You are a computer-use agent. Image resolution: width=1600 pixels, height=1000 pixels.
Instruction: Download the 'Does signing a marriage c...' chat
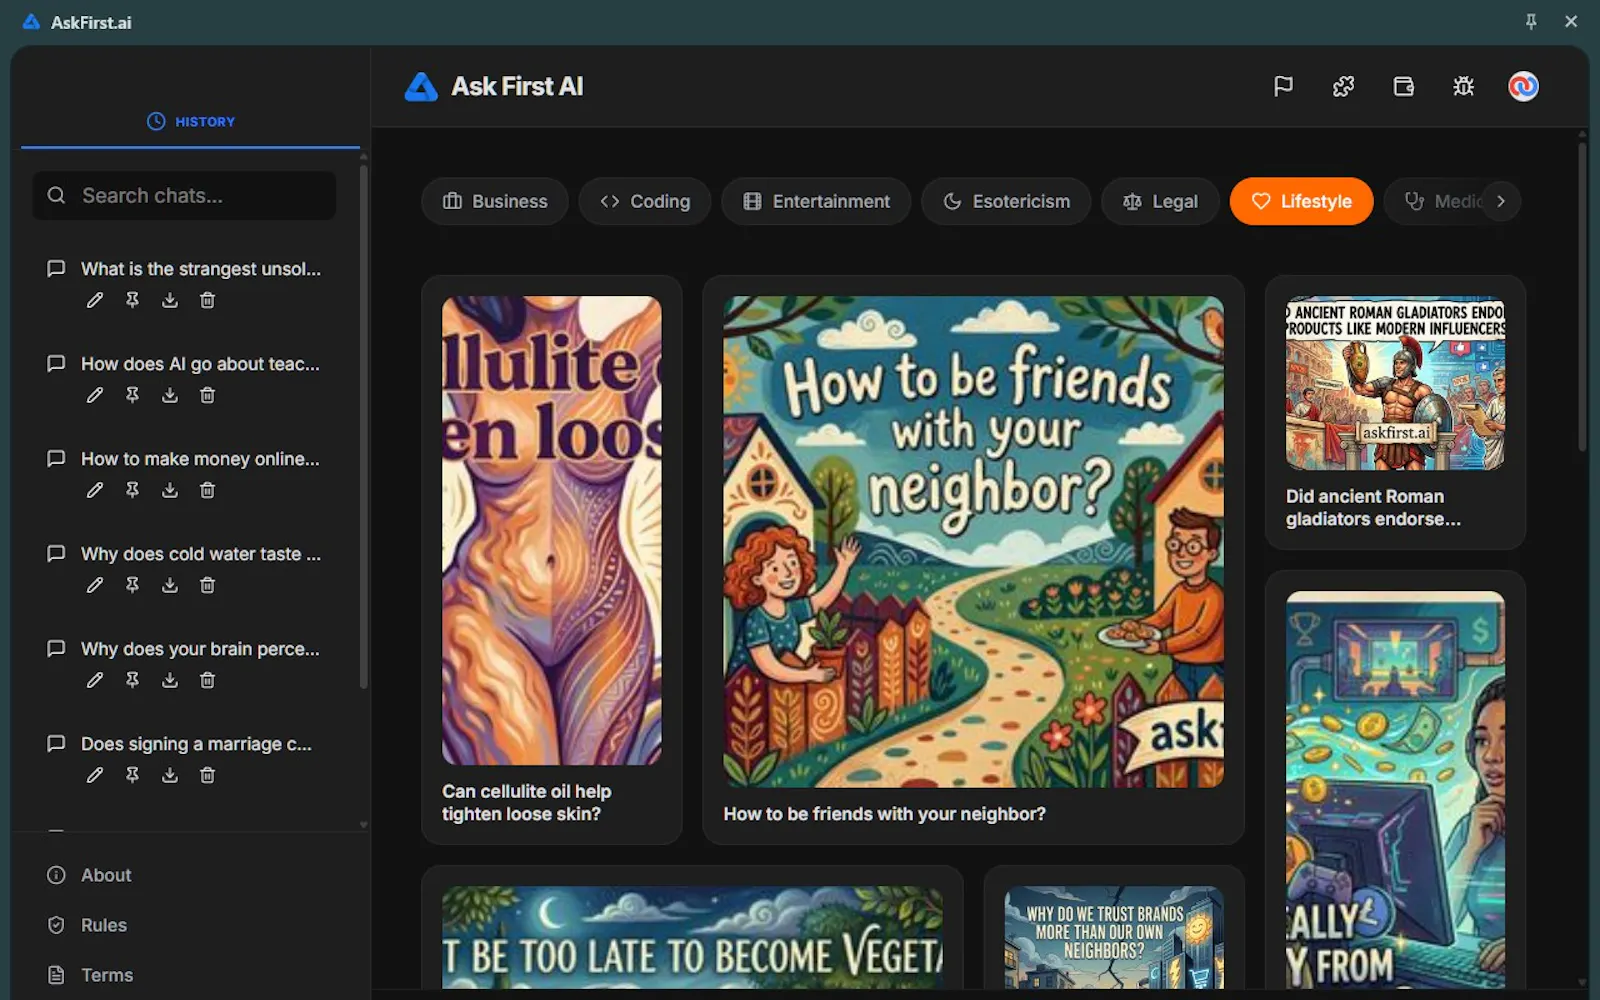pos(170,775)
